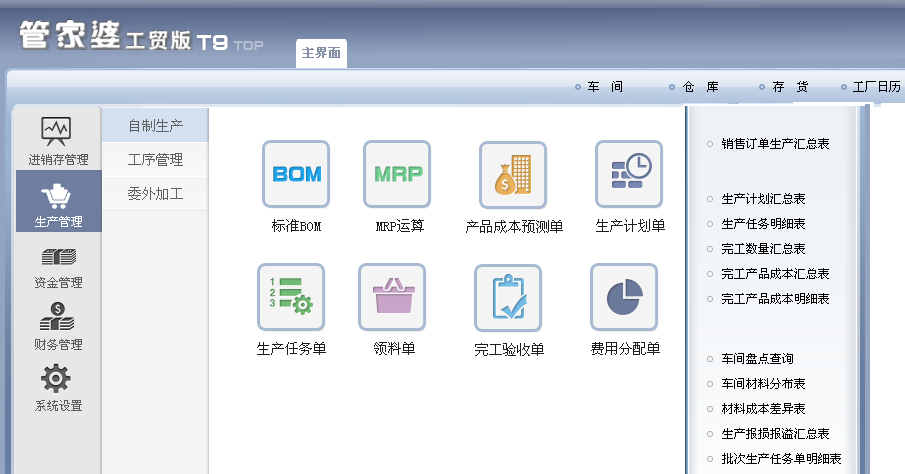This screenshot has height=474, width=905.
Task: Open the 车间材料分布表 report
Action: coord(763,383)
